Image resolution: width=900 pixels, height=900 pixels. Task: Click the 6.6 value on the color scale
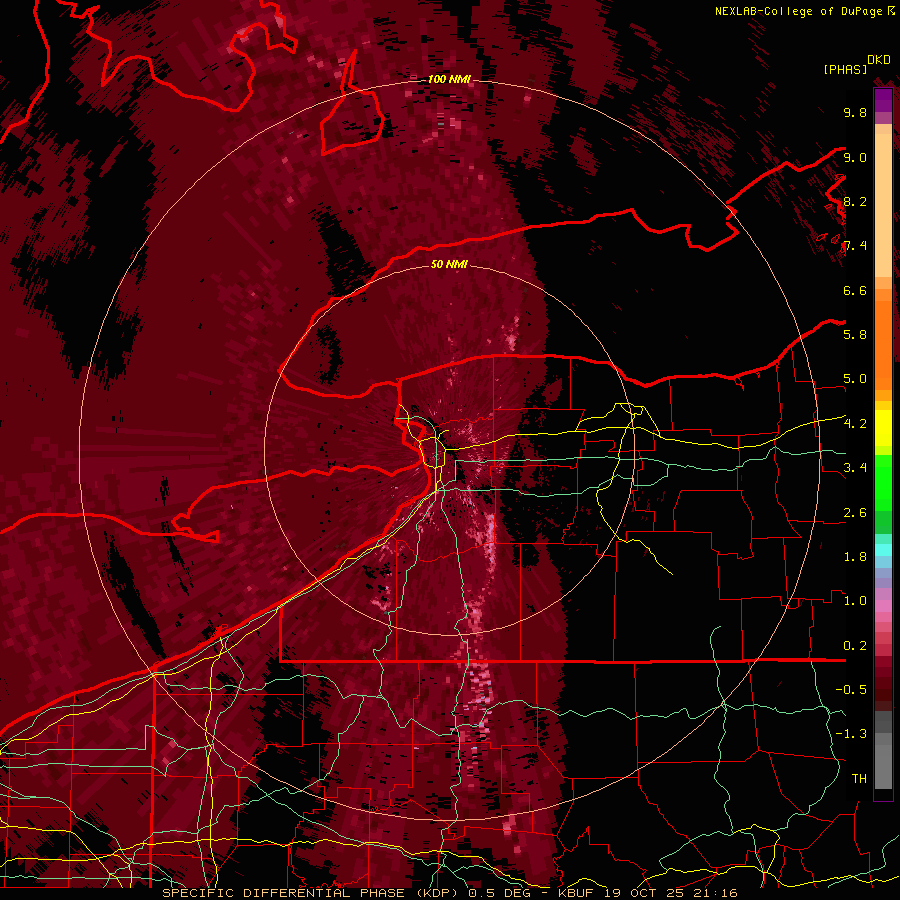click(x=855, y=290)
